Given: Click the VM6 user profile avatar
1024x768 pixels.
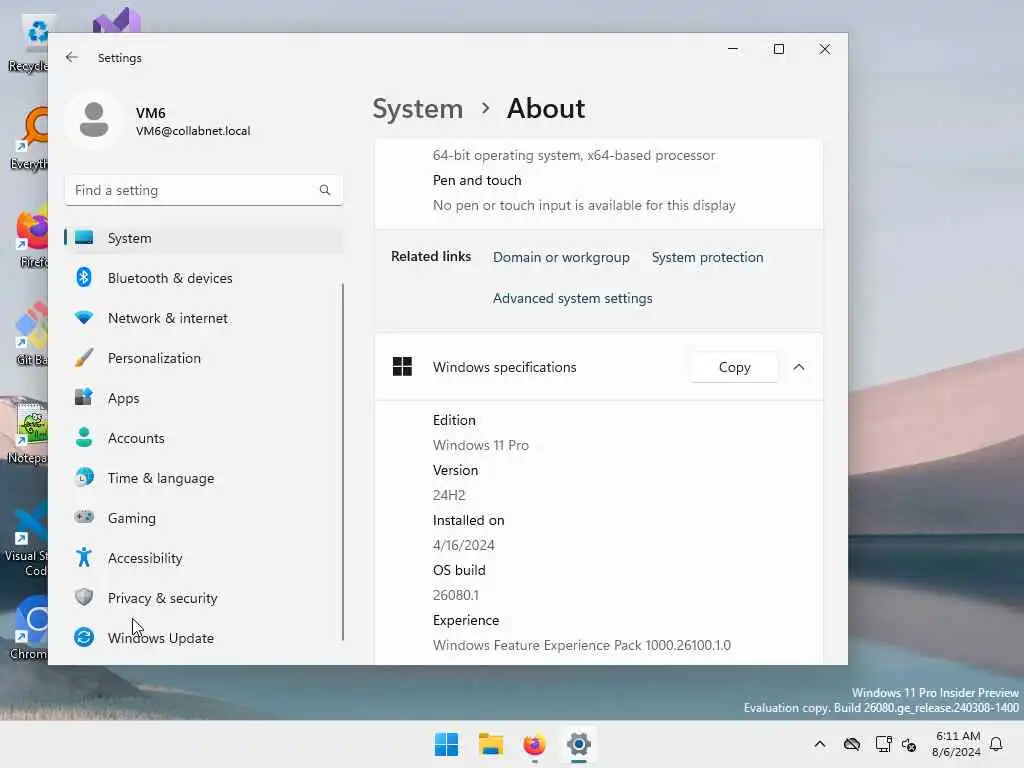Looking at the screenshot, I should pyautogui.click(x=94, y=120).
